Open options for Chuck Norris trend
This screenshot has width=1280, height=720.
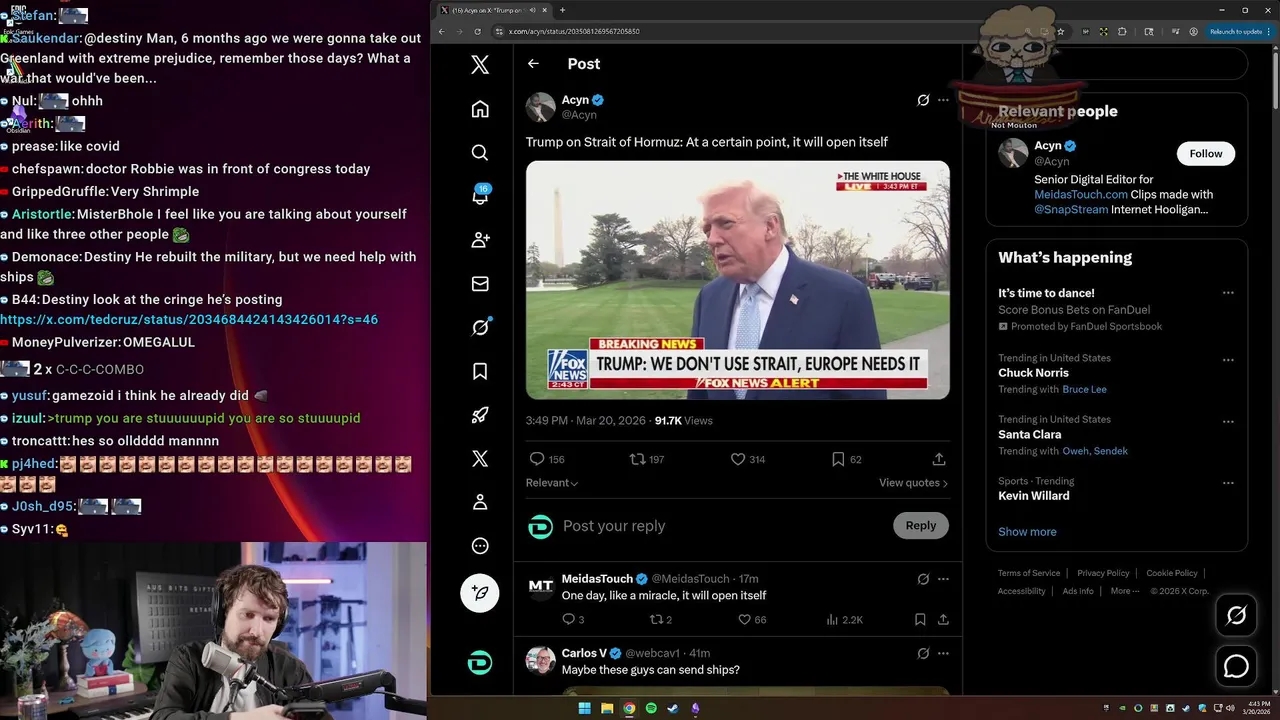pos(1228,360)
